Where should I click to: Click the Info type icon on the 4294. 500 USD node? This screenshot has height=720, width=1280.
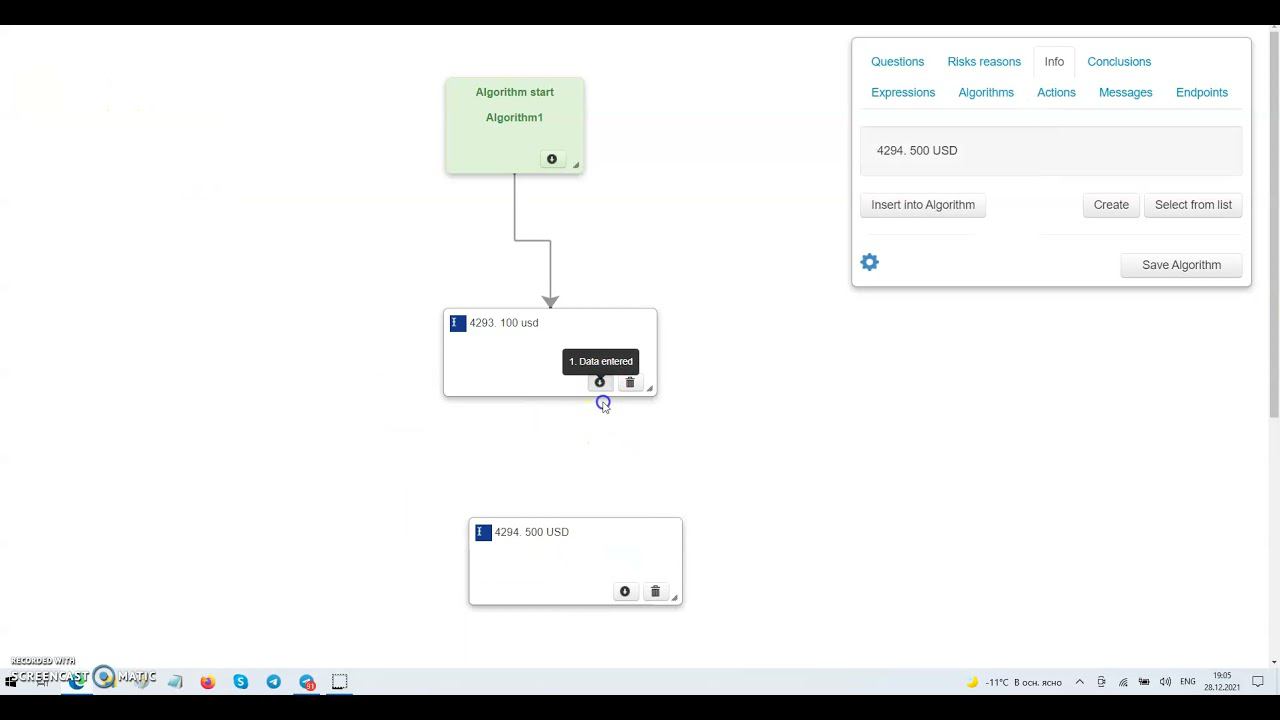pos(483,532)
